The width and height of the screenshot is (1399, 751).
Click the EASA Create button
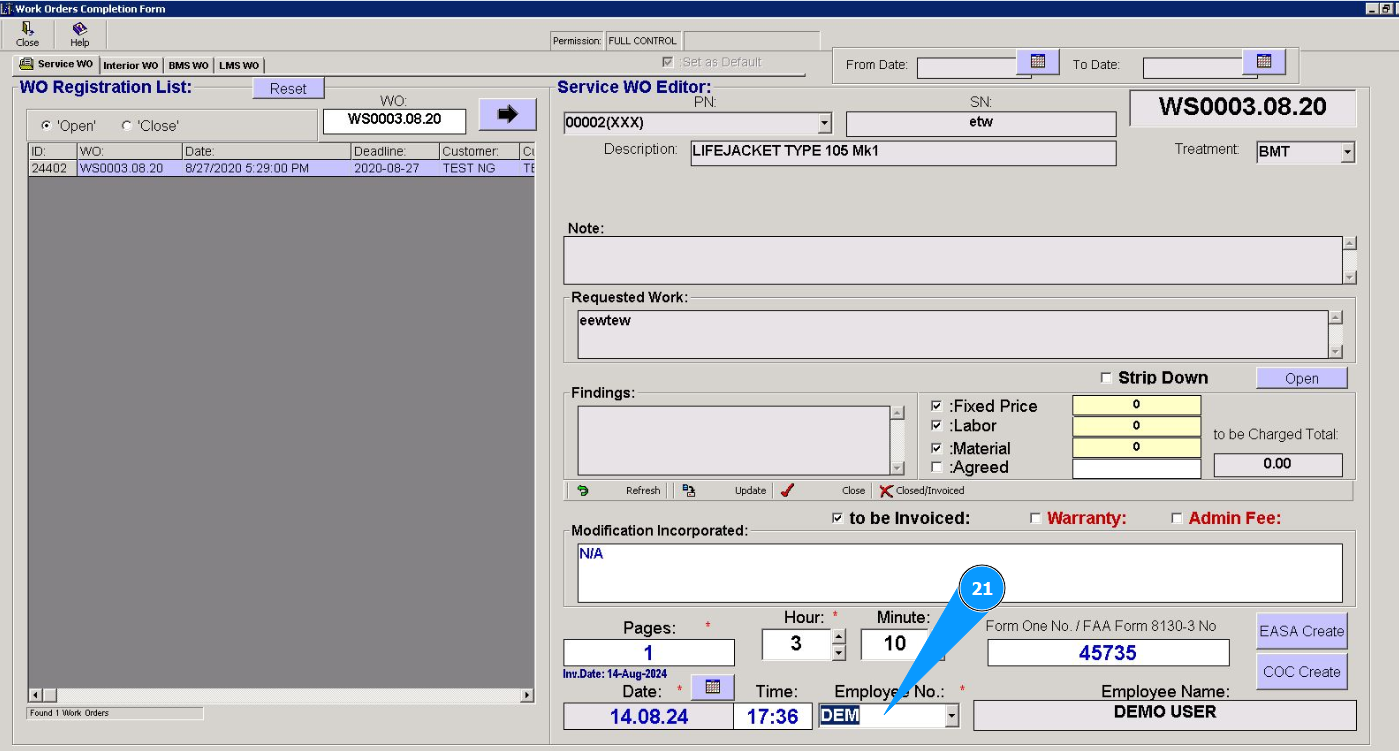(x=1302, y=631)
